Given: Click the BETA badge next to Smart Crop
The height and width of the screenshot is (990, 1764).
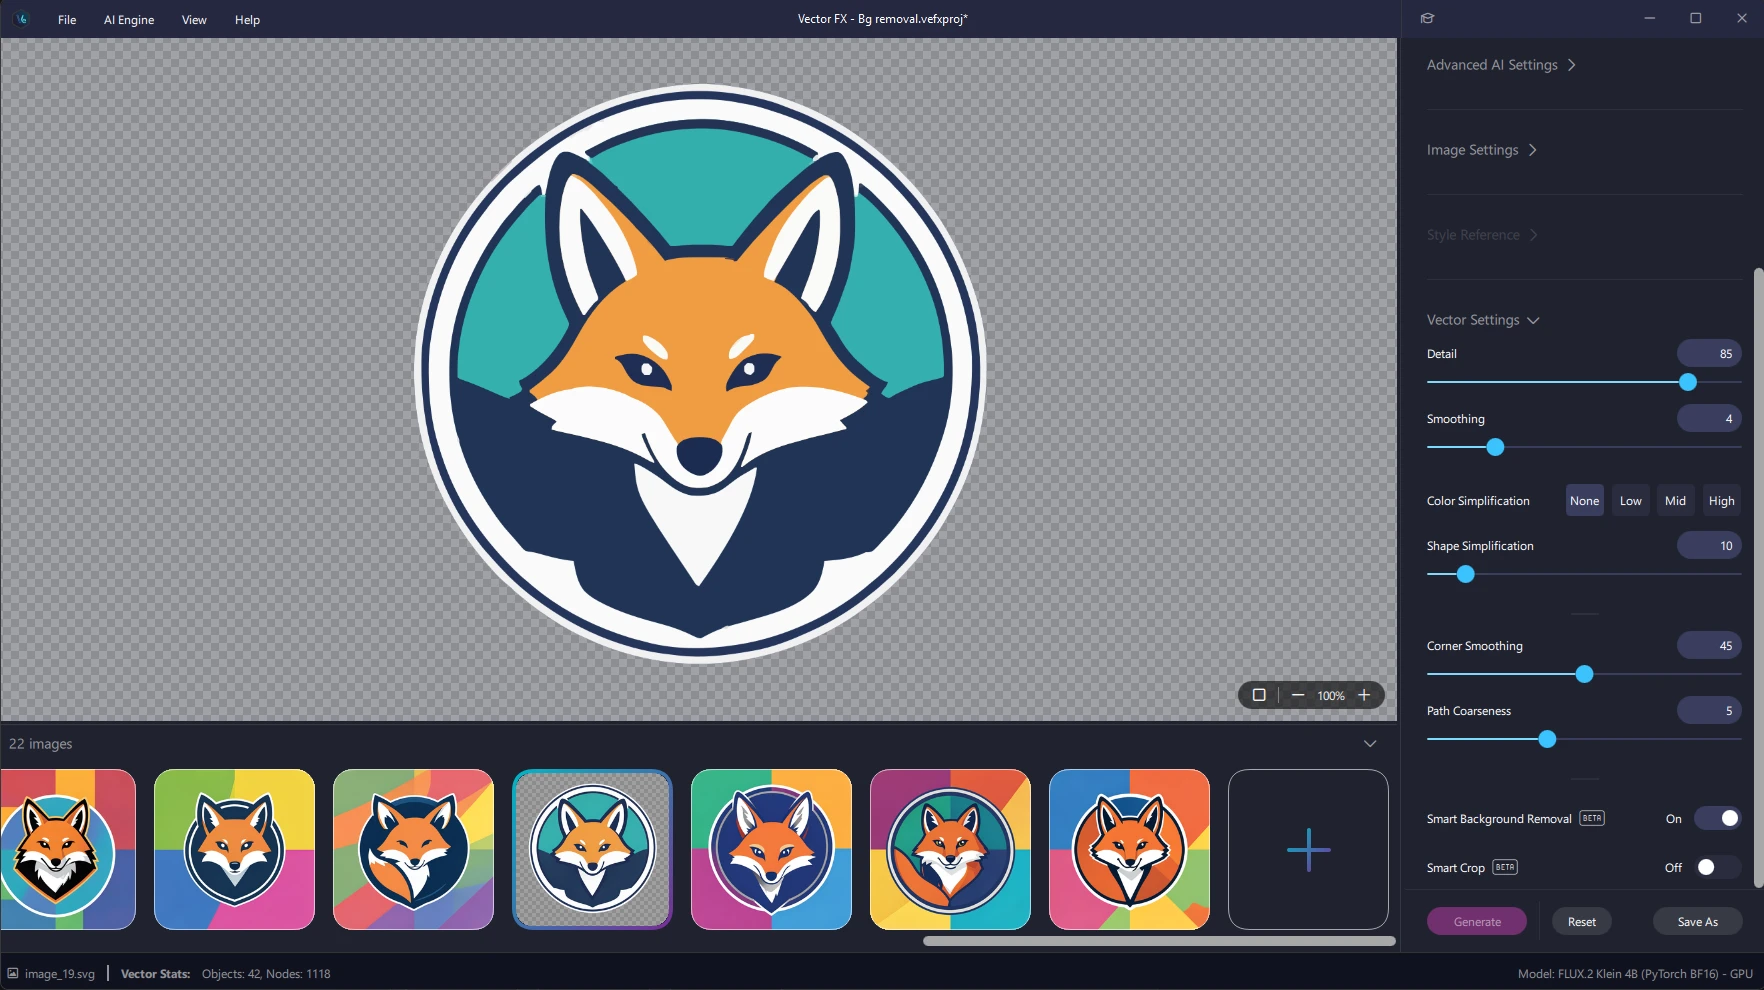Looking at the screenshot, I should coord(1505,867).
